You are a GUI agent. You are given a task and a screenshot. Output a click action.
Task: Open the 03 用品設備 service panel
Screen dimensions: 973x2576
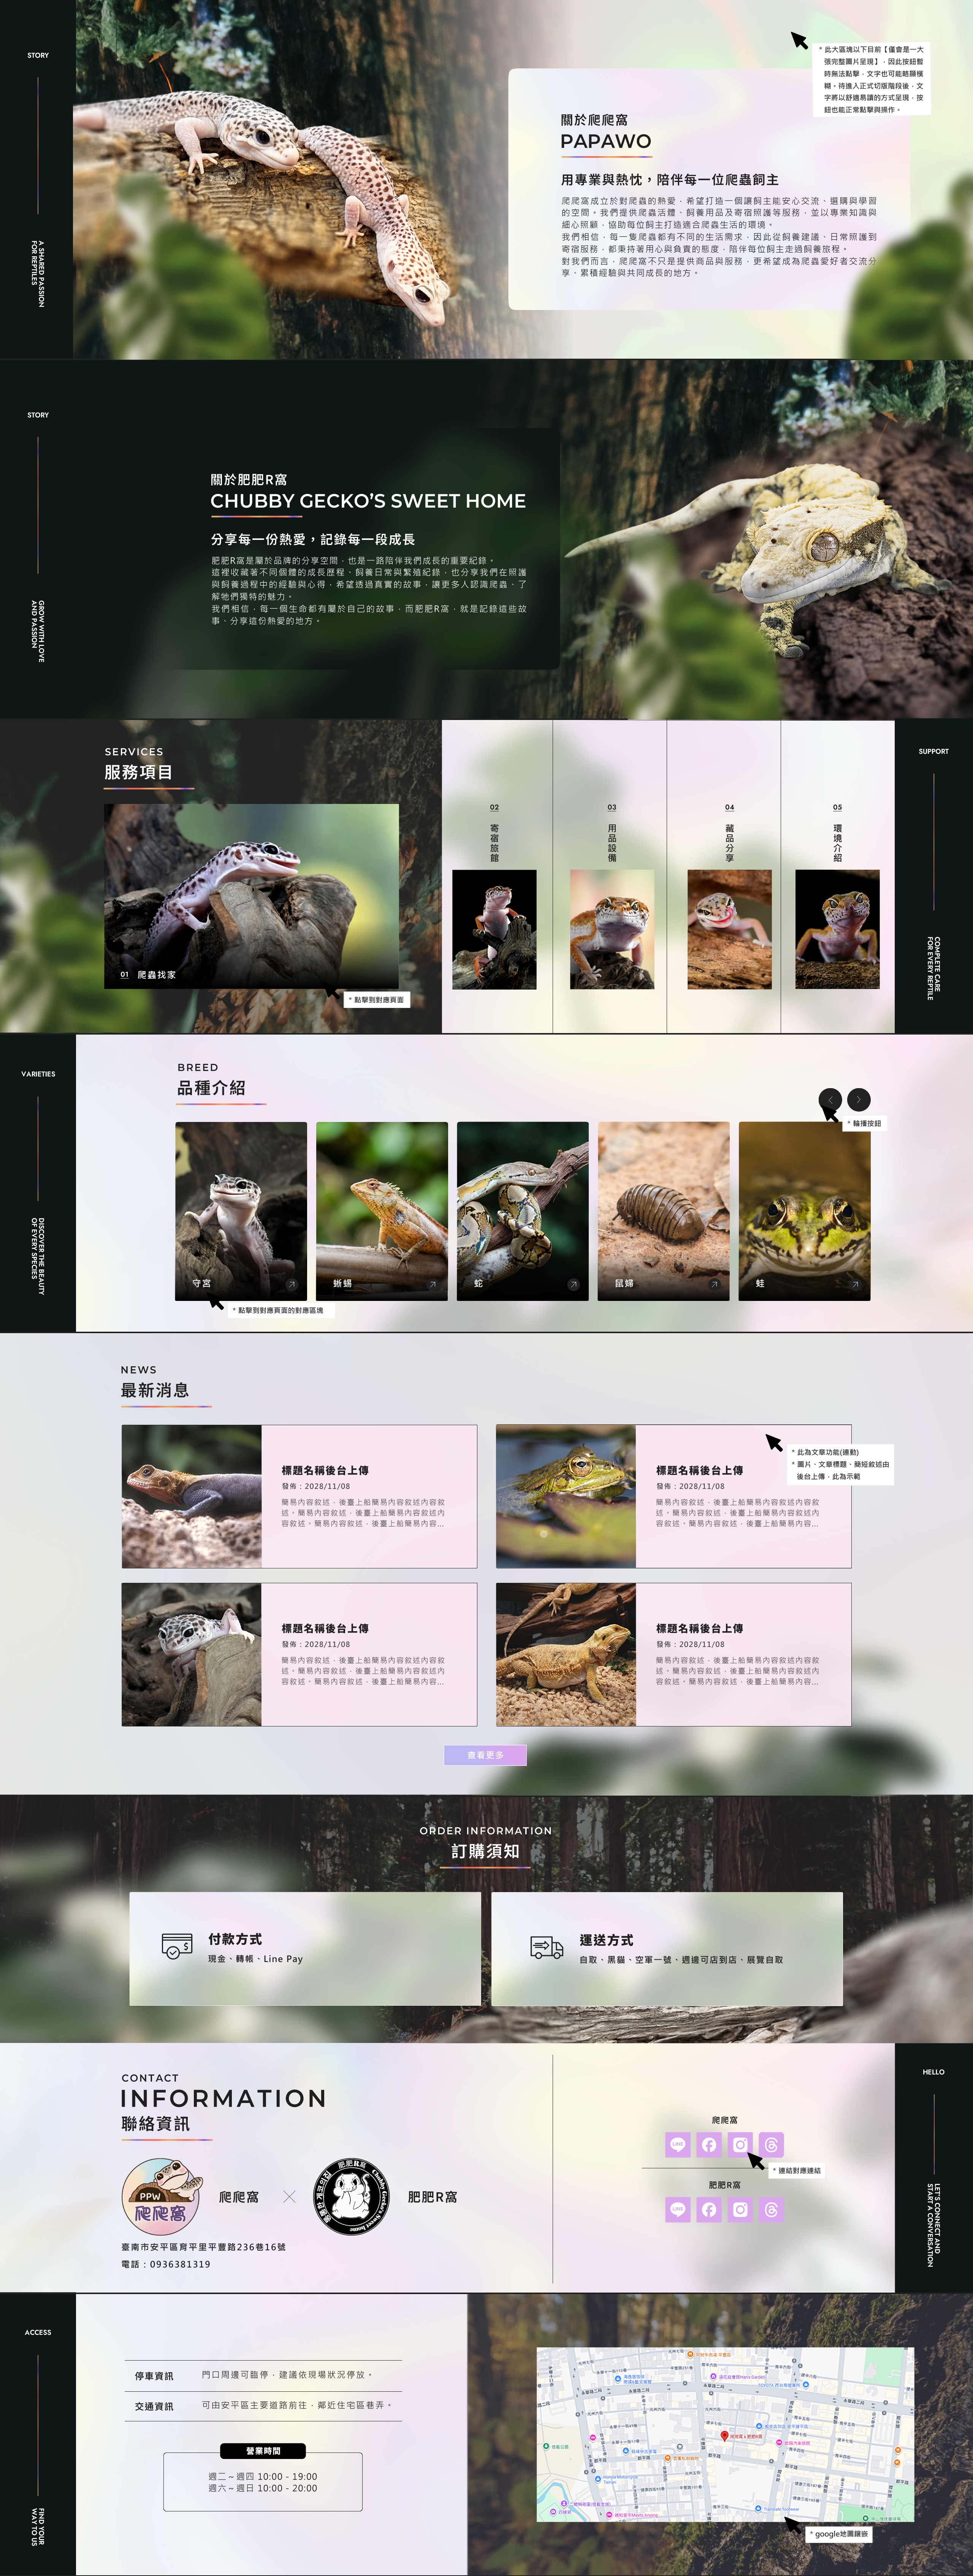(x=610, y=876)
